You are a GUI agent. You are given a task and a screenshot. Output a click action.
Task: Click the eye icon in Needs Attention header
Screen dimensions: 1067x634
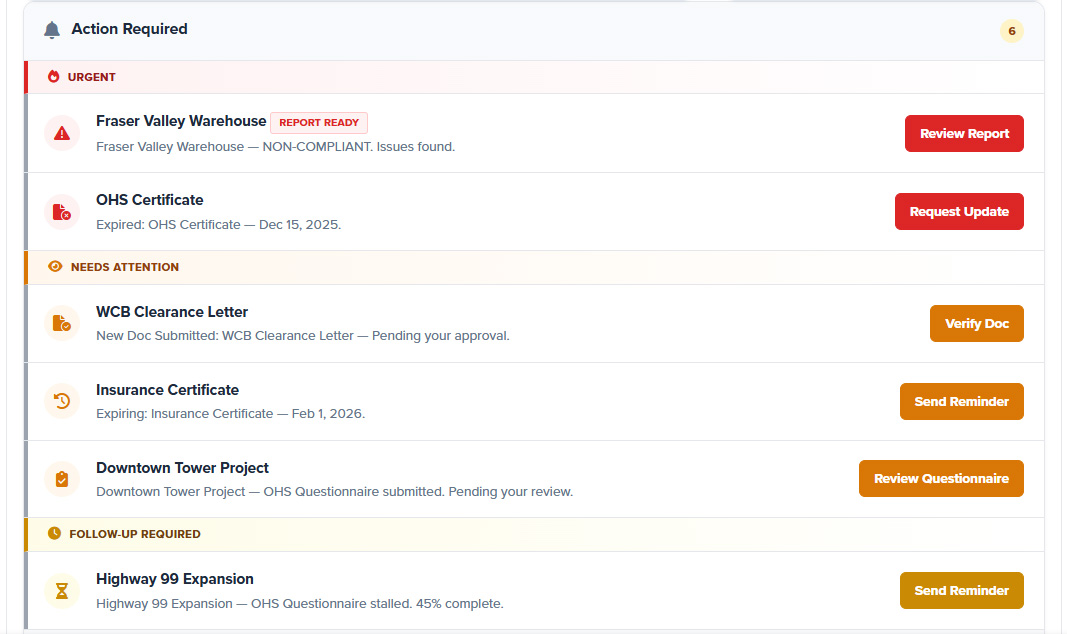pos(55,267)
